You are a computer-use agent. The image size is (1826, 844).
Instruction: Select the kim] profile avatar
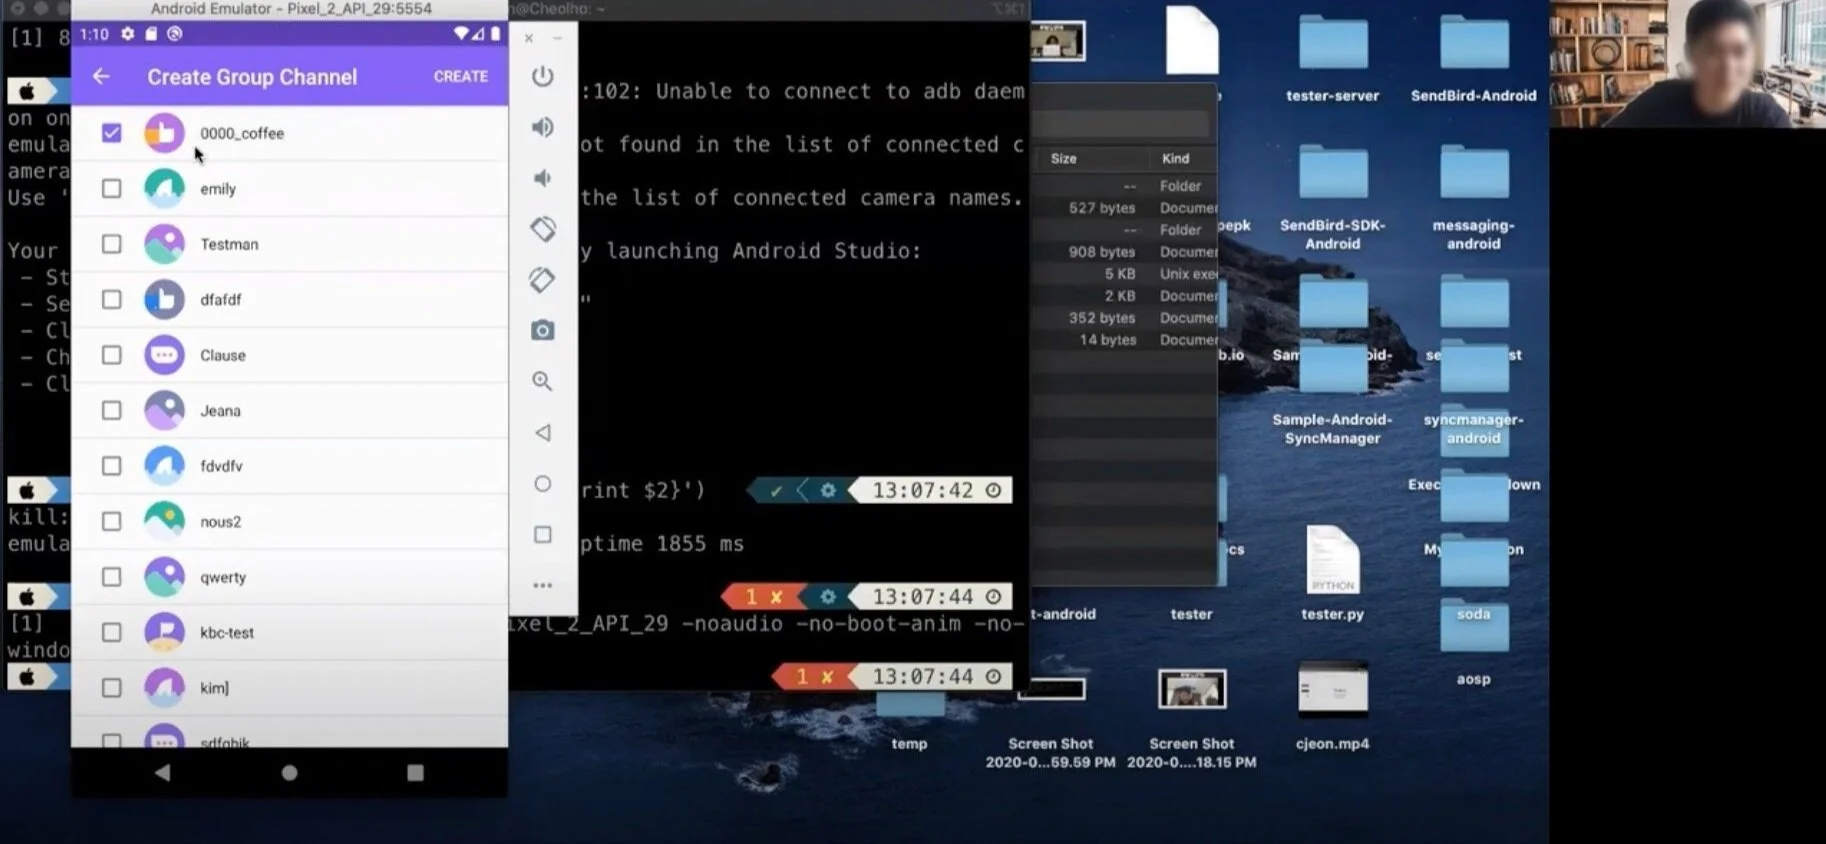pos(164,688)
